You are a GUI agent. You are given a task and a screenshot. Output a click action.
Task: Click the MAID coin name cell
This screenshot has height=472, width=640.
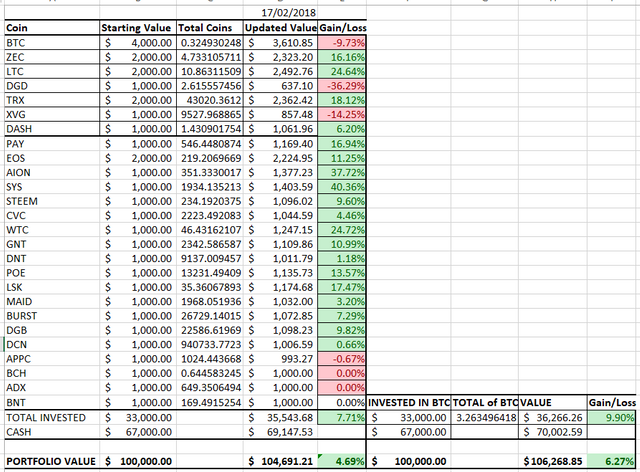[52, 301]
